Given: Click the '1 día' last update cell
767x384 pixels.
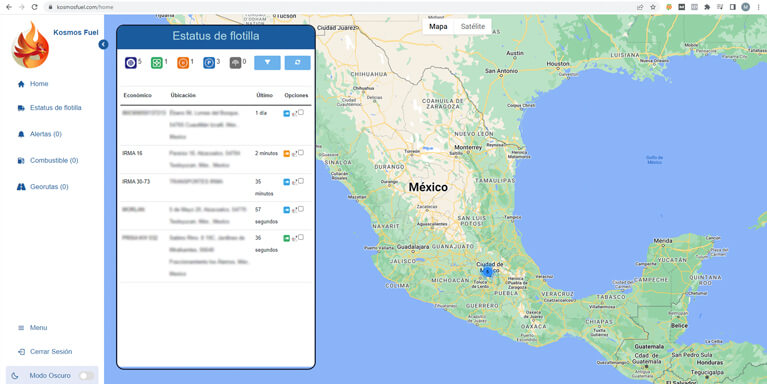Looking at the screenshot, I should point(261,113).
